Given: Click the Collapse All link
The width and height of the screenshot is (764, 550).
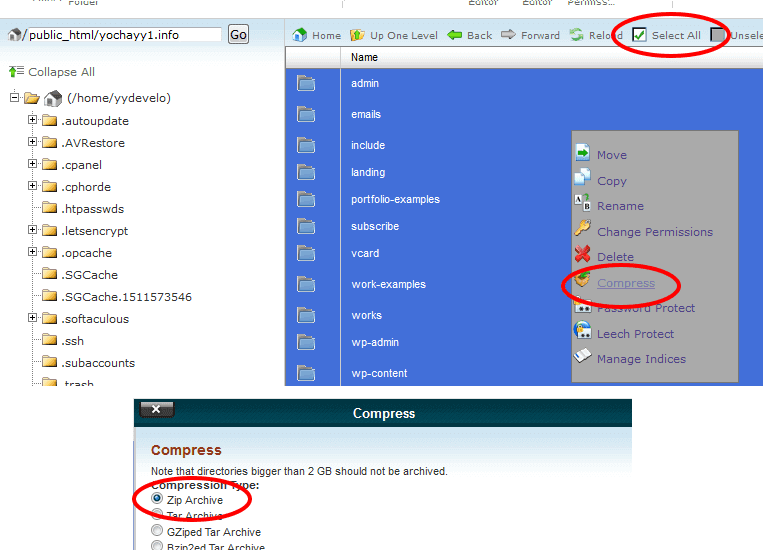Looking at the screenshot, I should (61, 72).
